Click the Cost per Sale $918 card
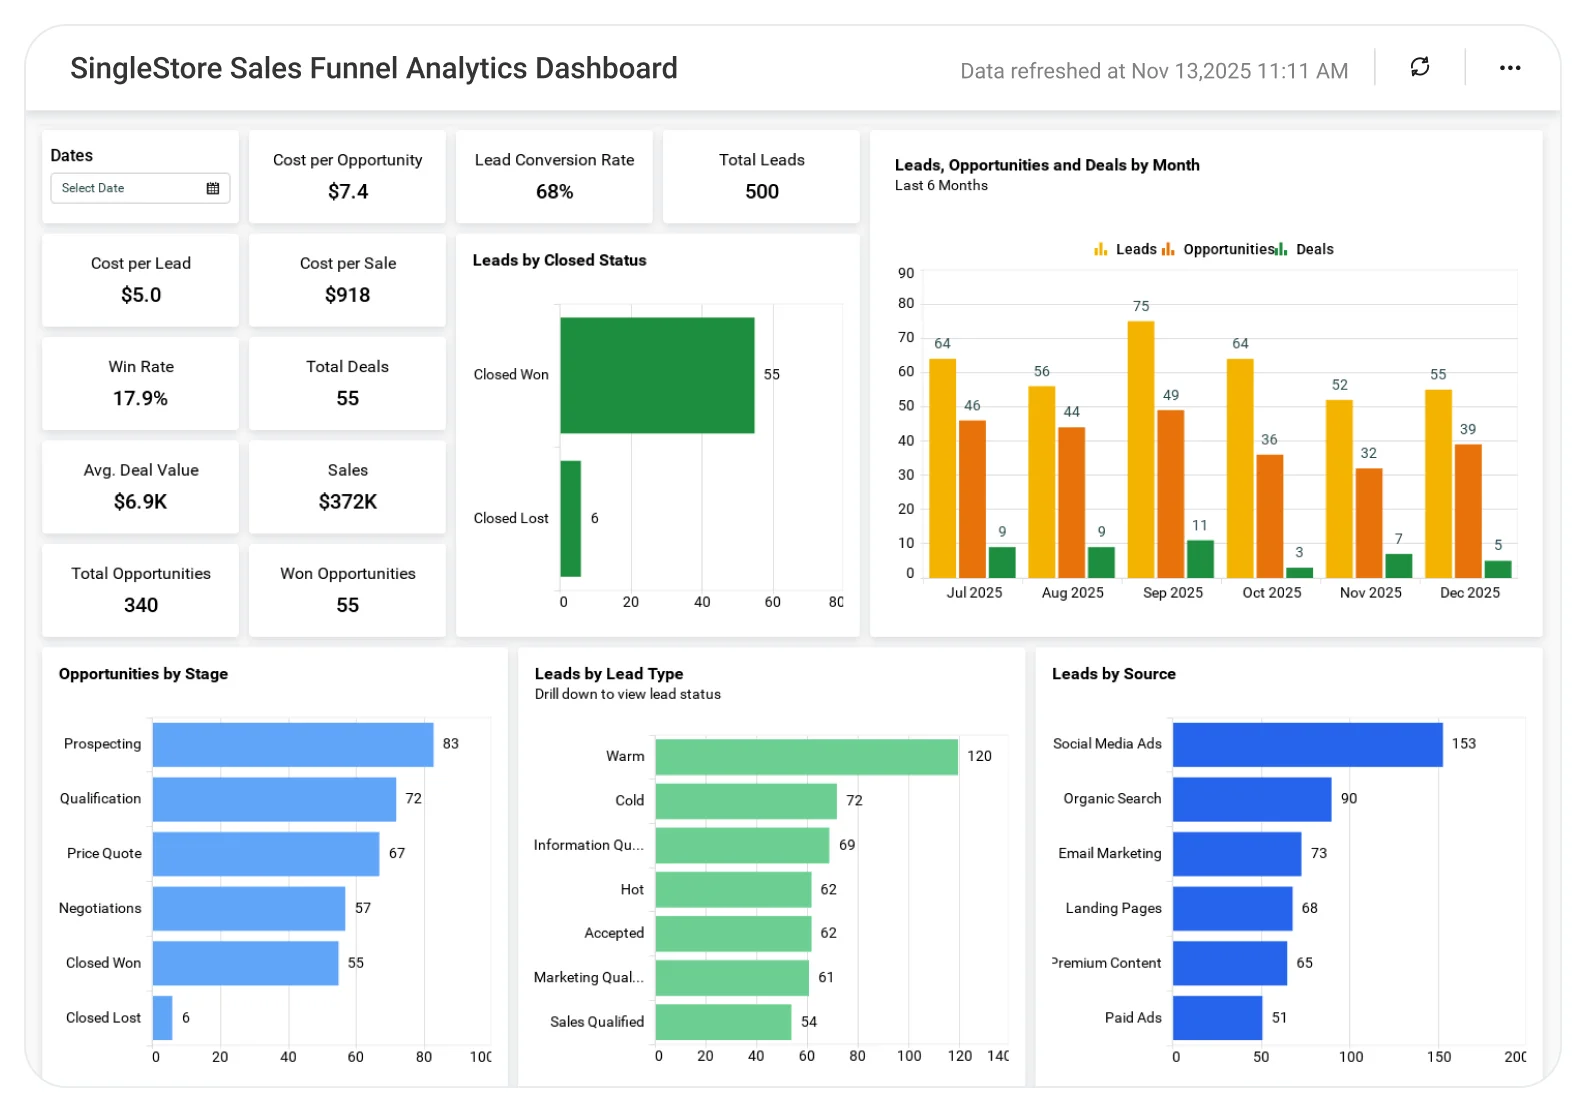 347,280
